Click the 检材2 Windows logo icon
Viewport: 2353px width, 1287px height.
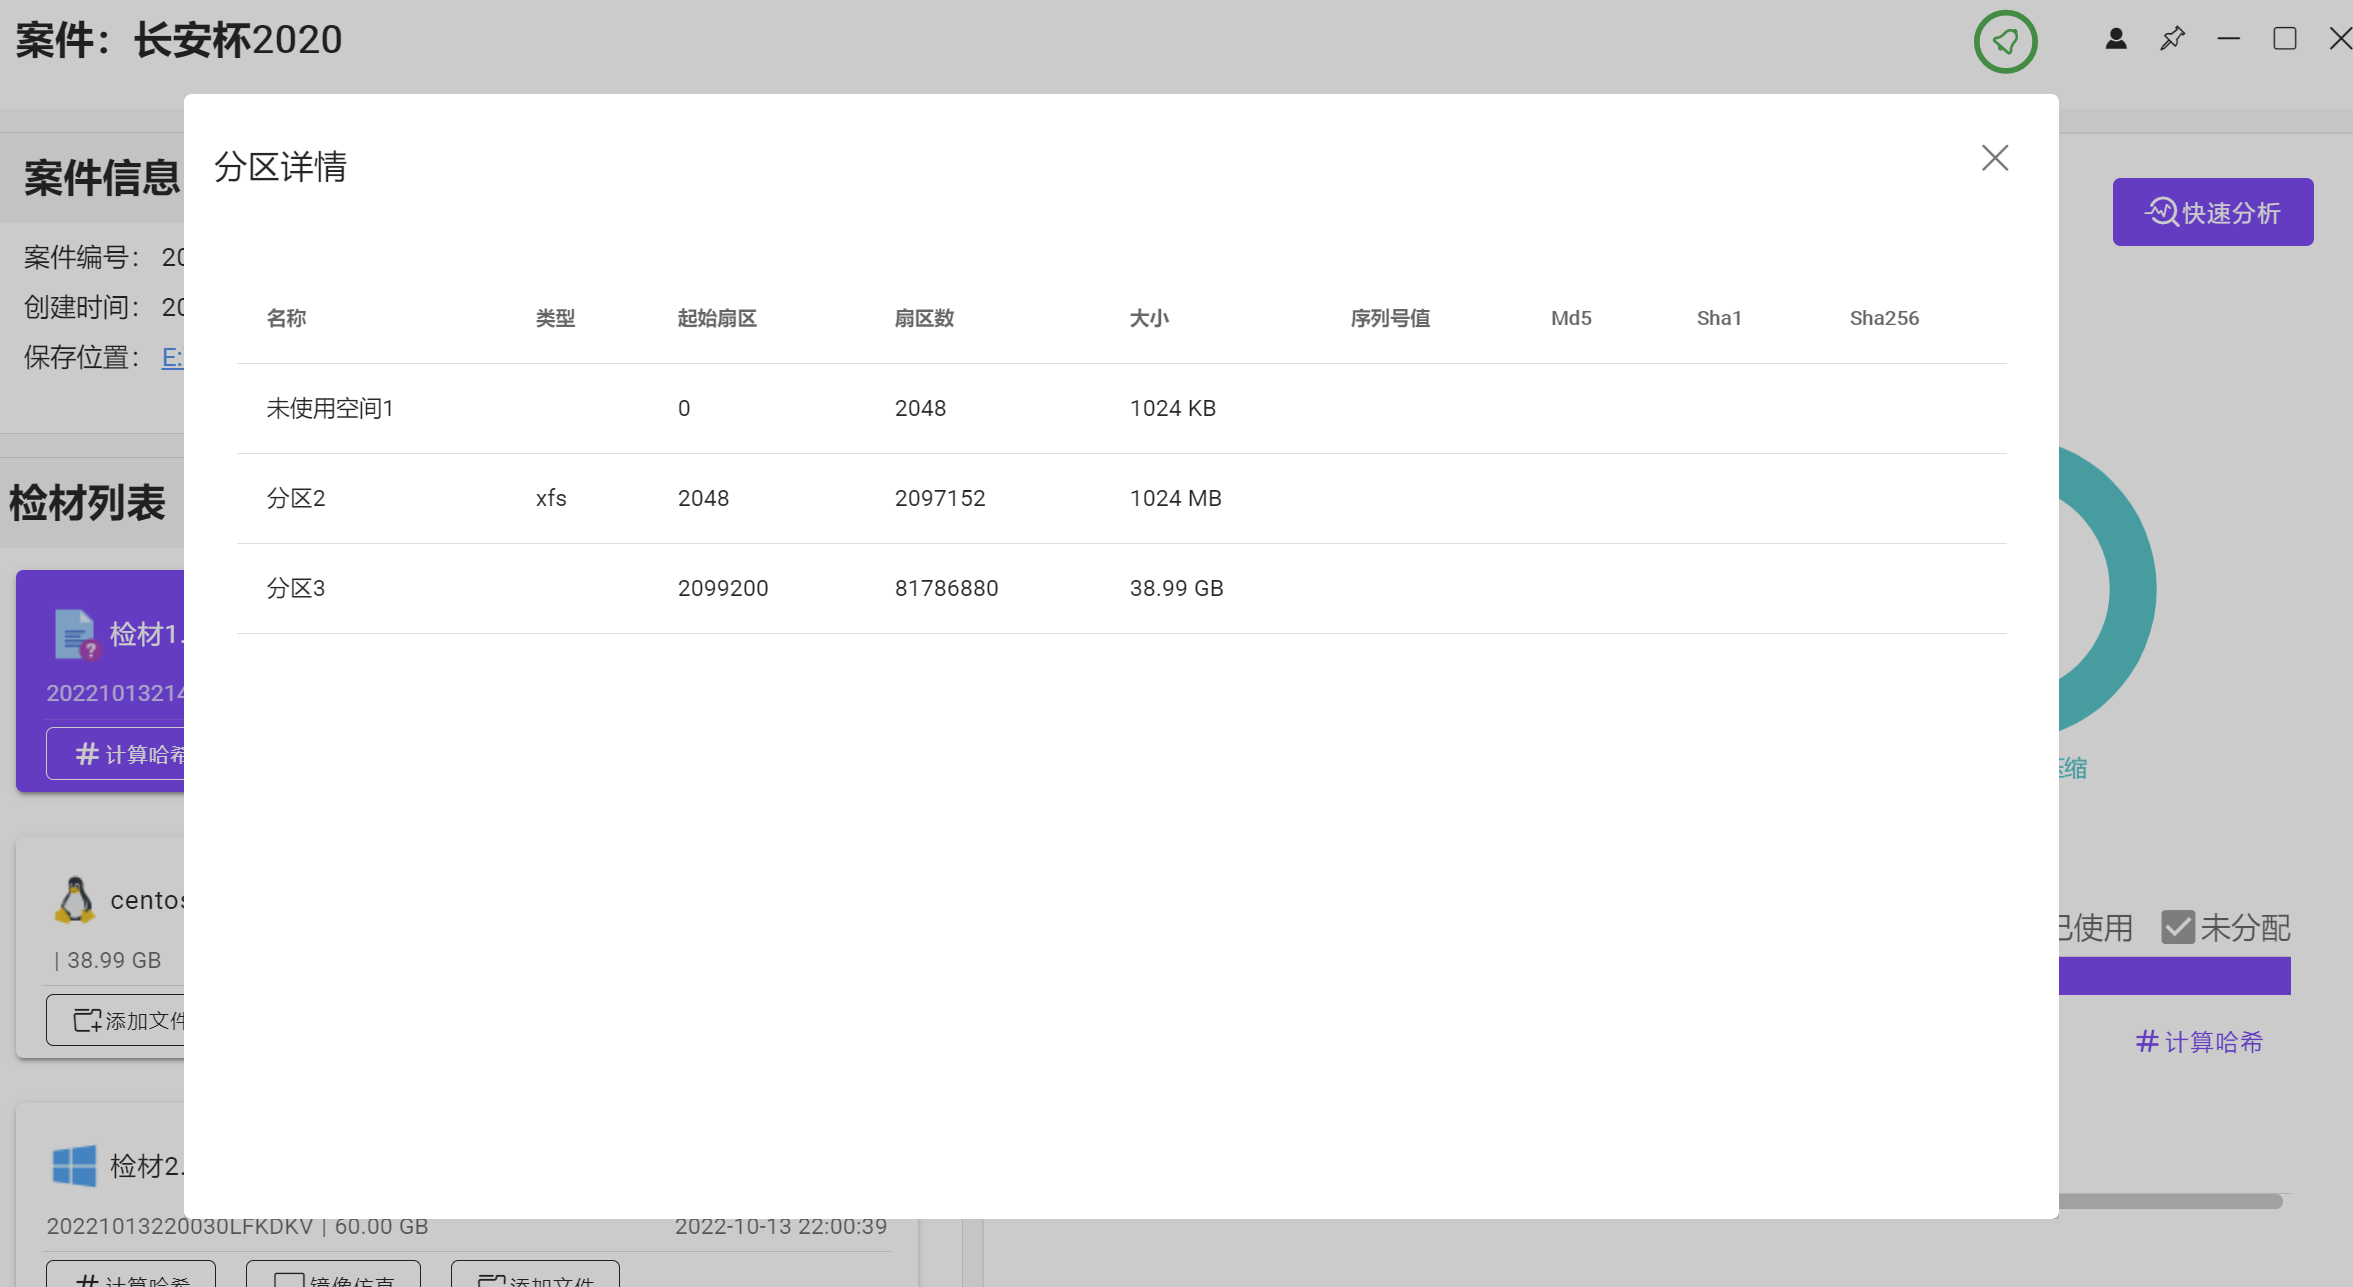tap(74, 1166)
